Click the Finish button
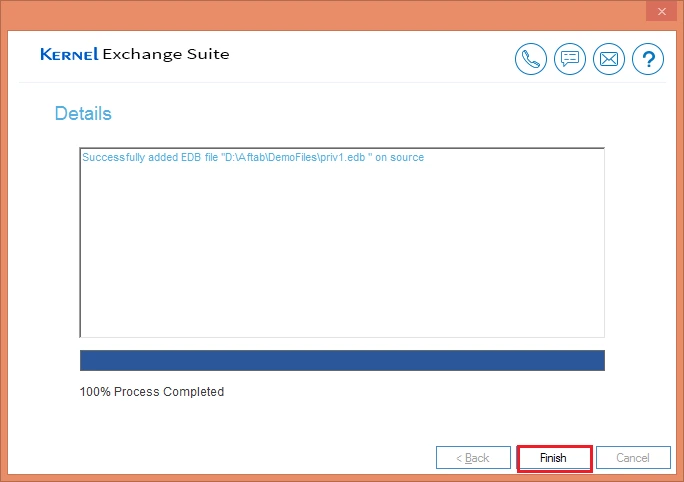Image resolution: width=684 pixels, height=482 pixels. pos(554,458)
